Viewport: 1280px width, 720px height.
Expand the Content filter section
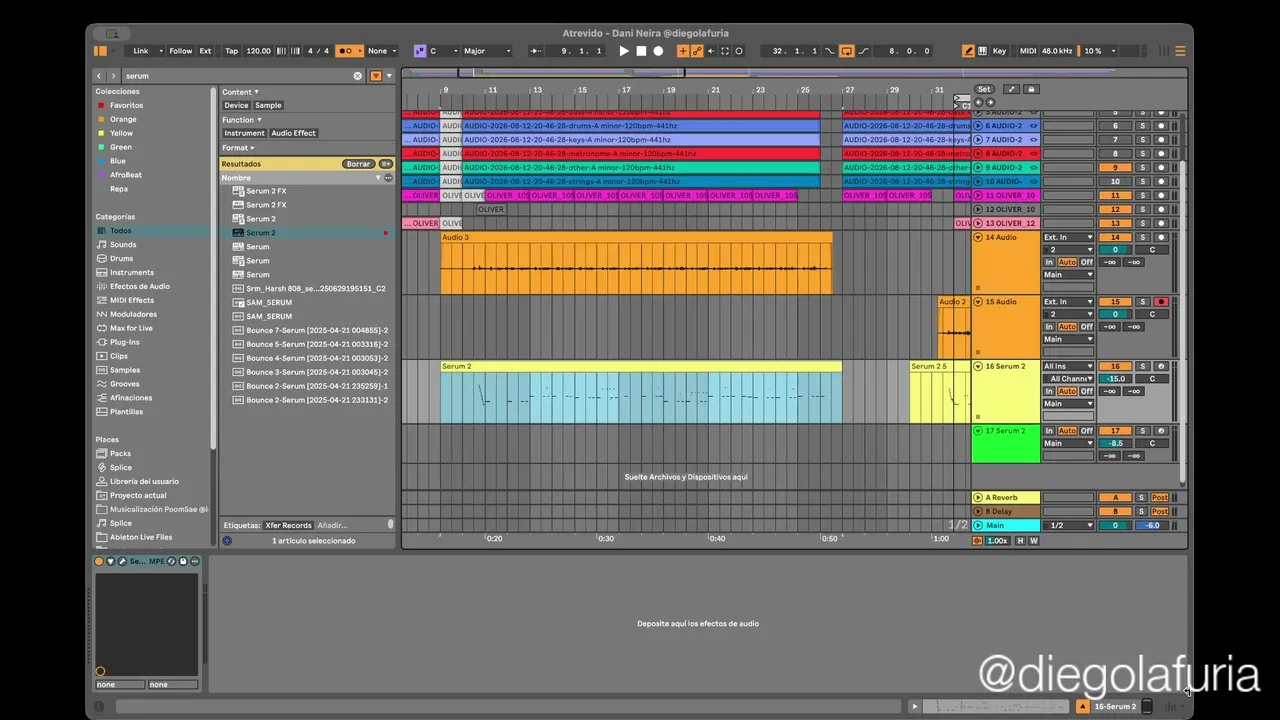240,92
